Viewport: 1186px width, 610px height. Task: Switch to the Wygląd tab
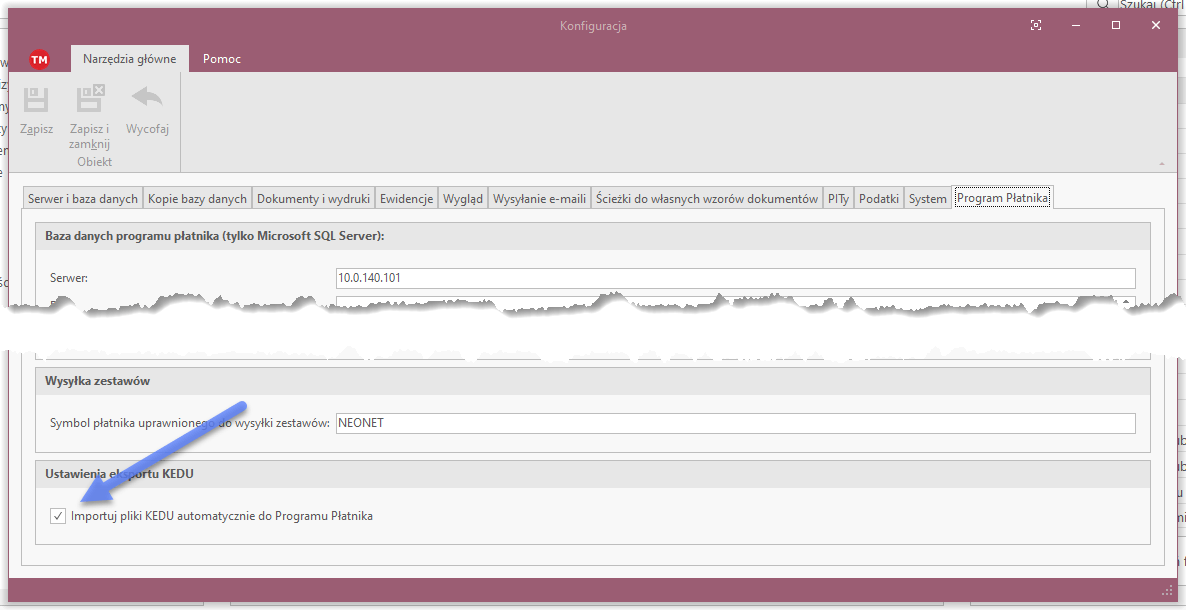click(462, 199)
